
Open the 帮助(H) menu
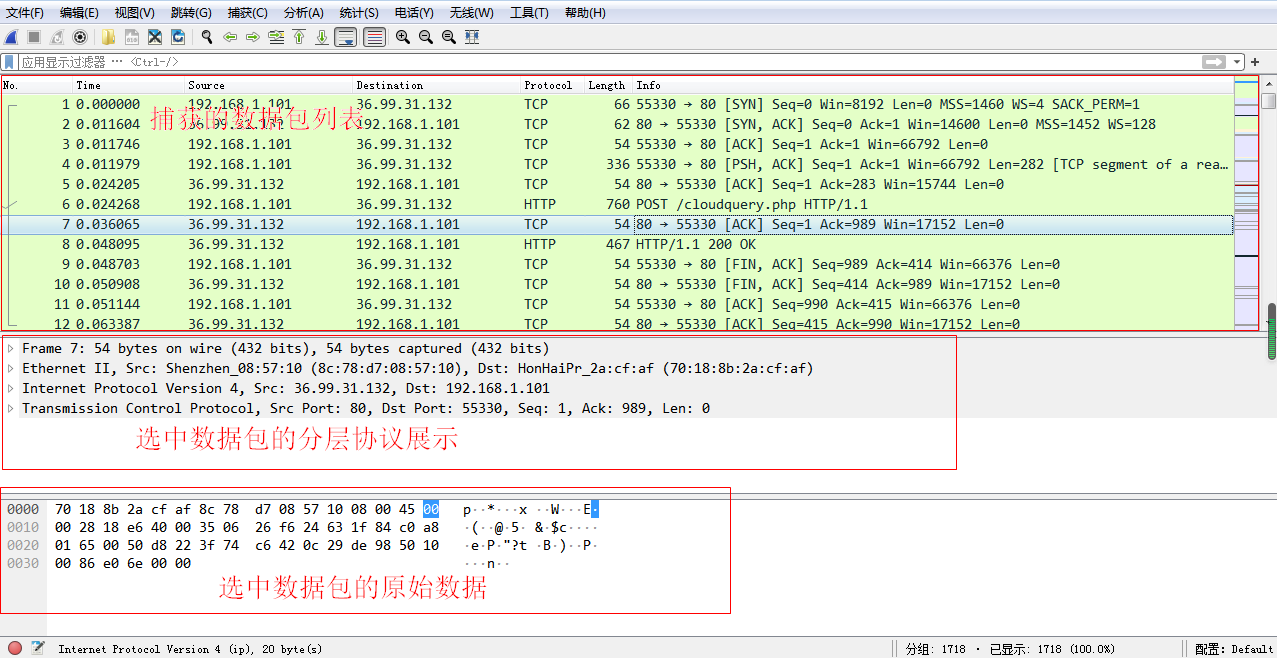[x=585, y=13]
